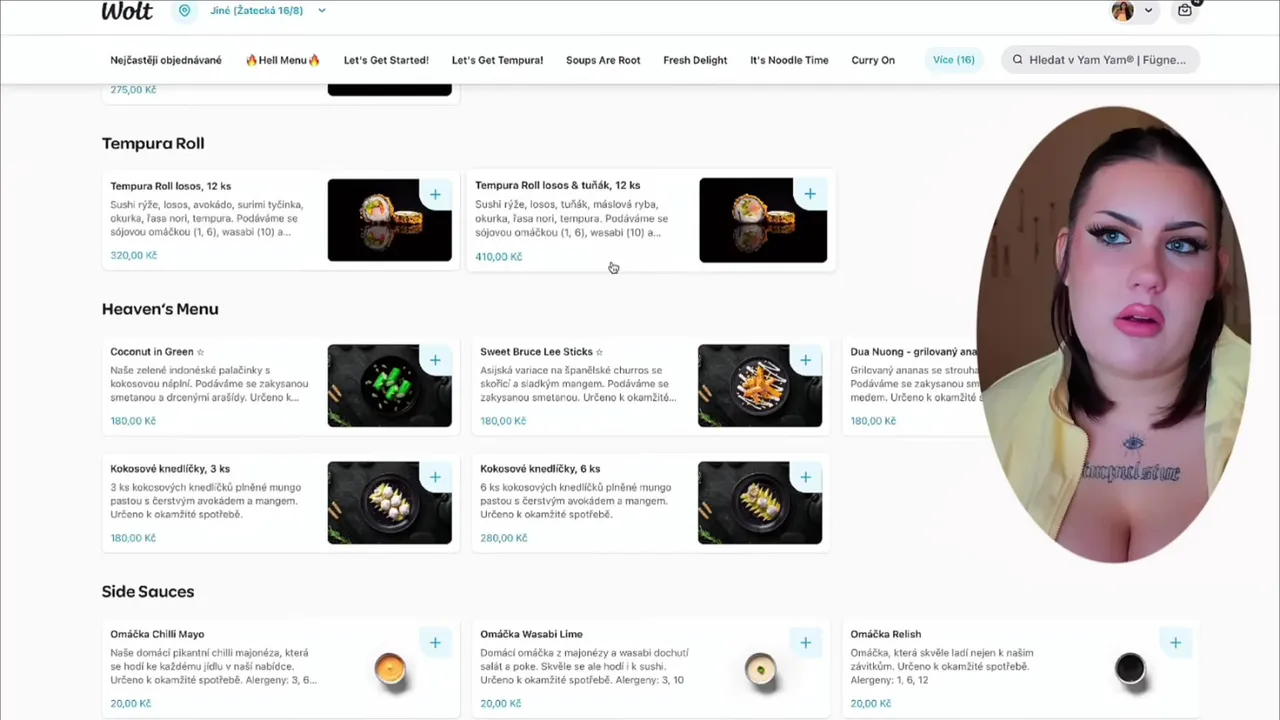View Kokosové knedlíčky, 3 ks photo
The image size is (1280, 720).
(x=389, y=503)
